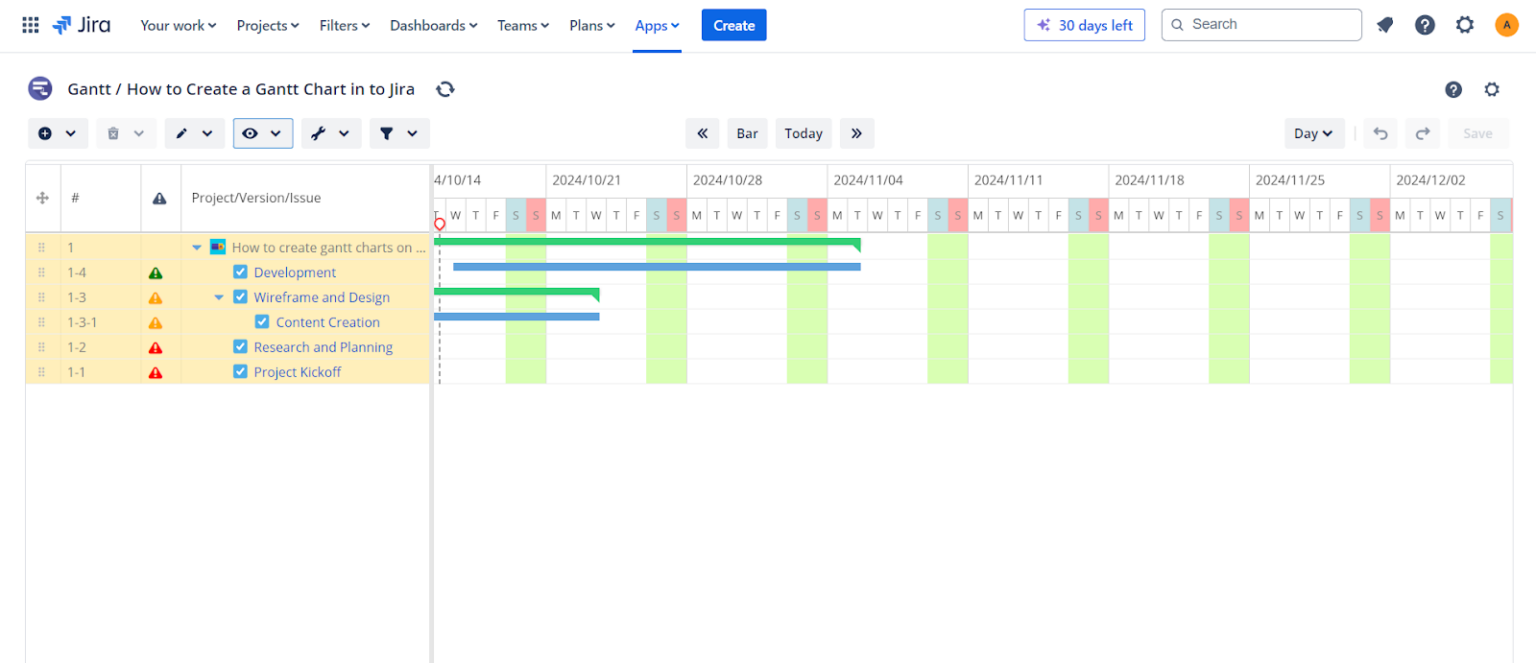Open the eye view options dropdown
The image size is (1536, 663).
263,133
